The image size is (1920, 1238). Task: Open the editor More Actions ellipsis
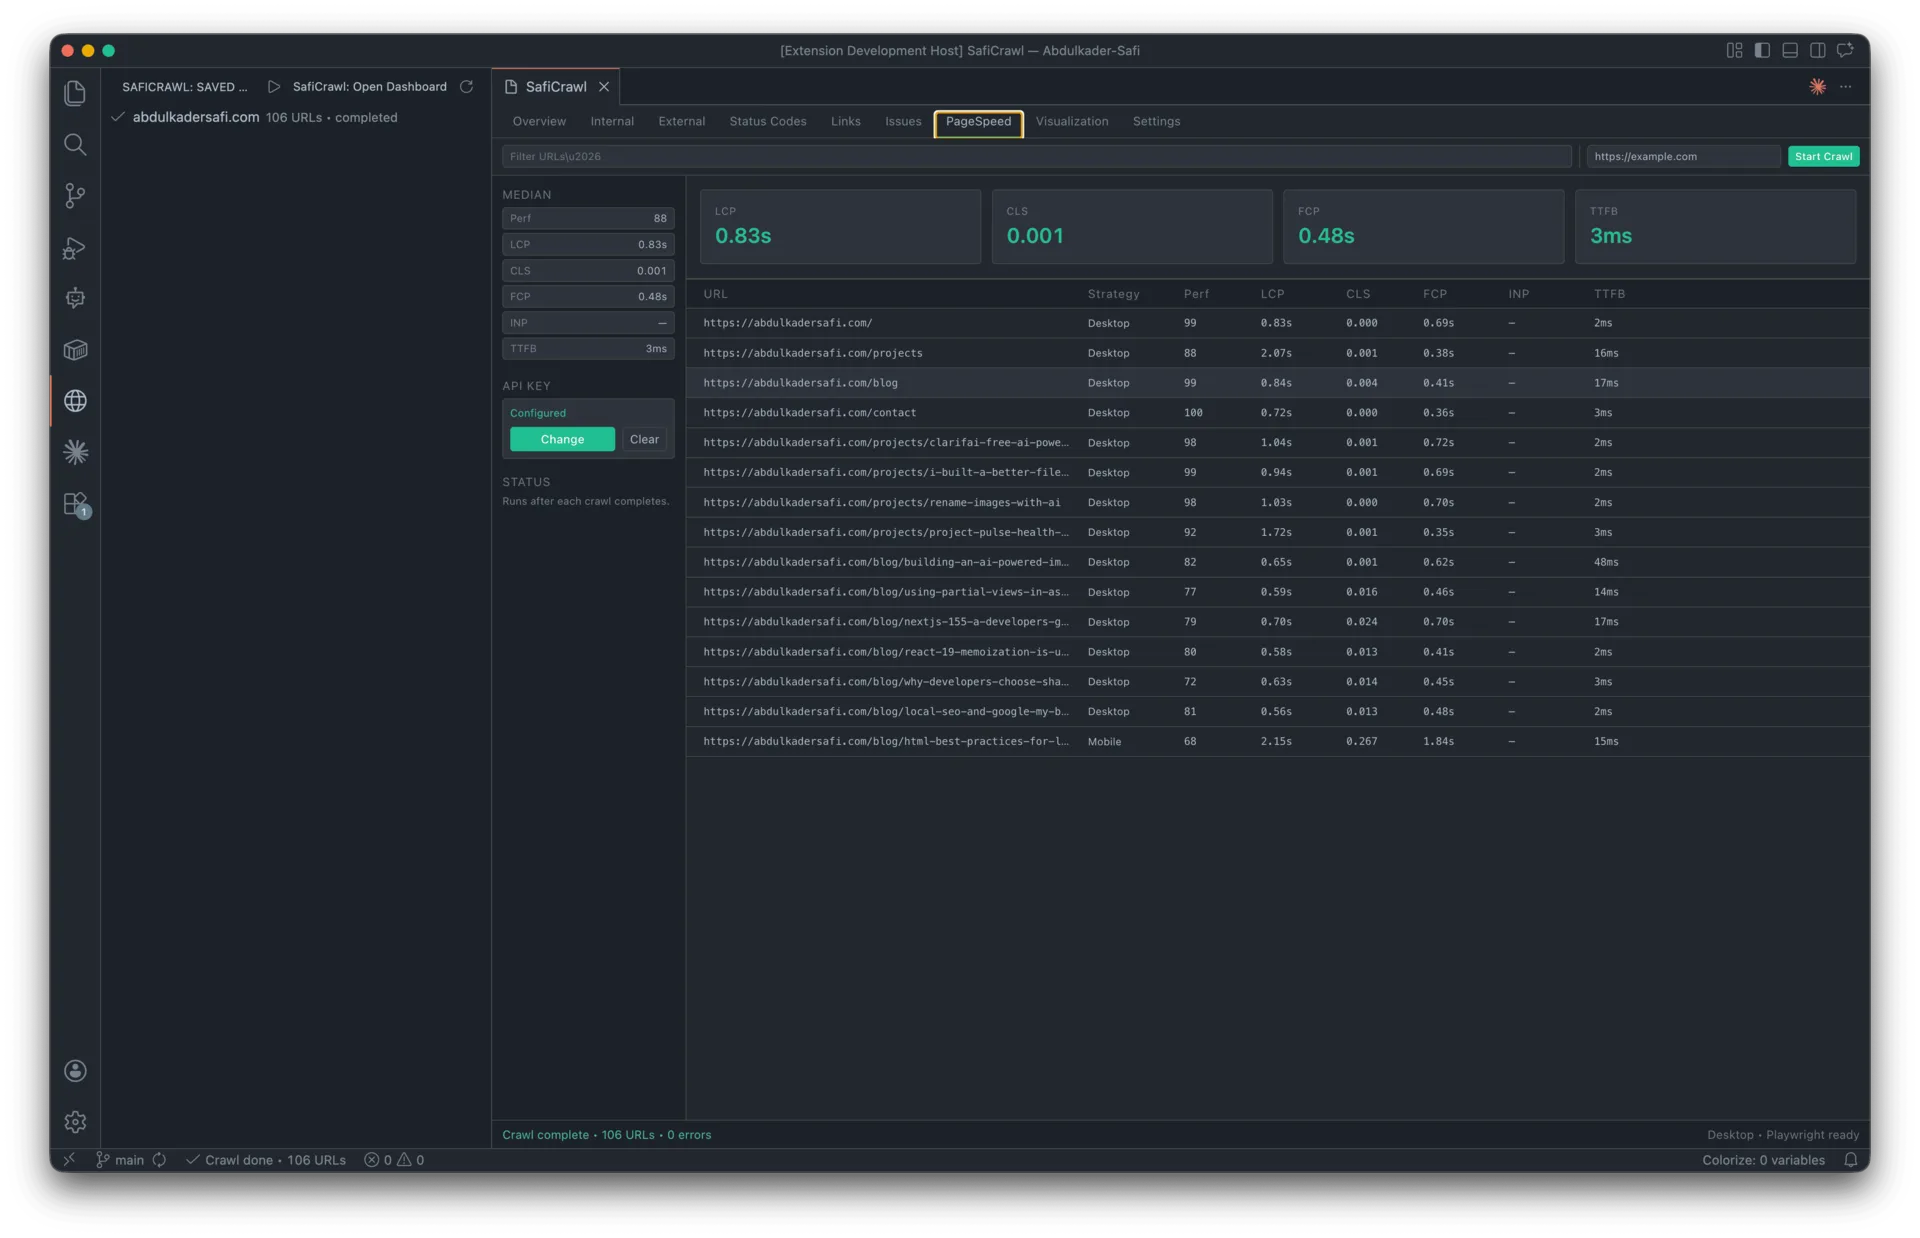pyautogui.click(x=1845, y=87)
